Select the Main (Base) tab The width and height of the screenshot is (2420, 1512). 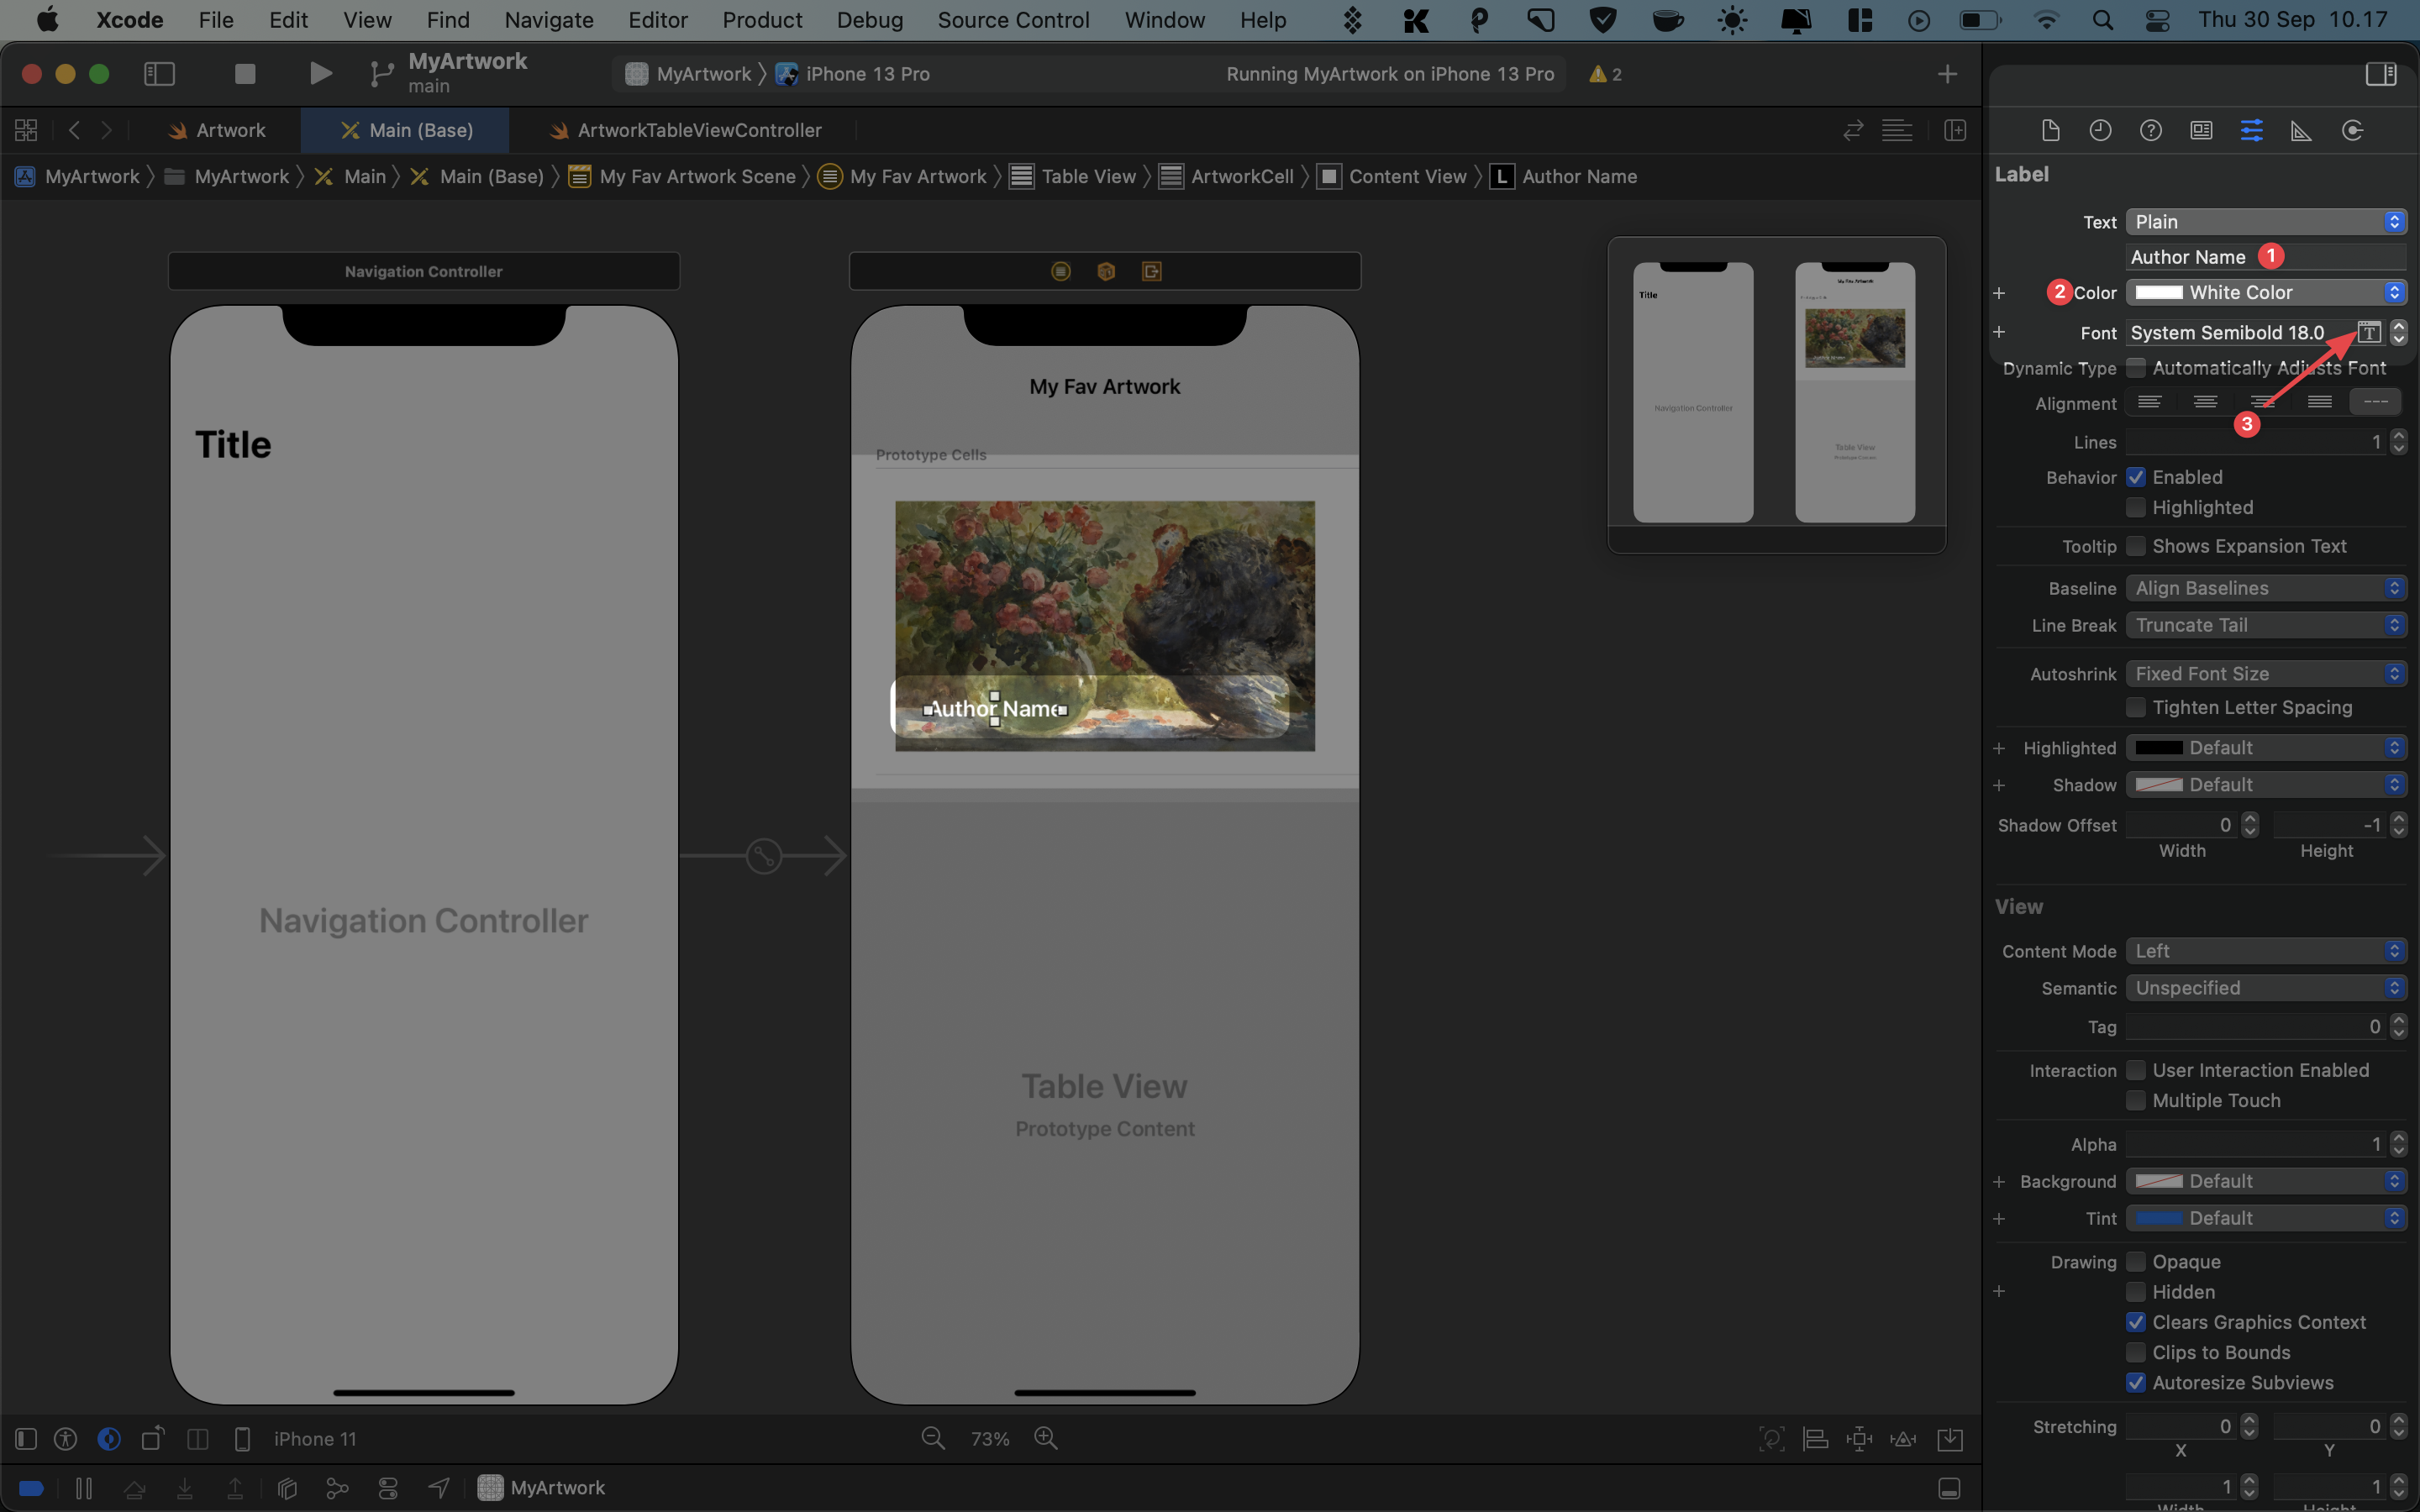click(406, 130)
